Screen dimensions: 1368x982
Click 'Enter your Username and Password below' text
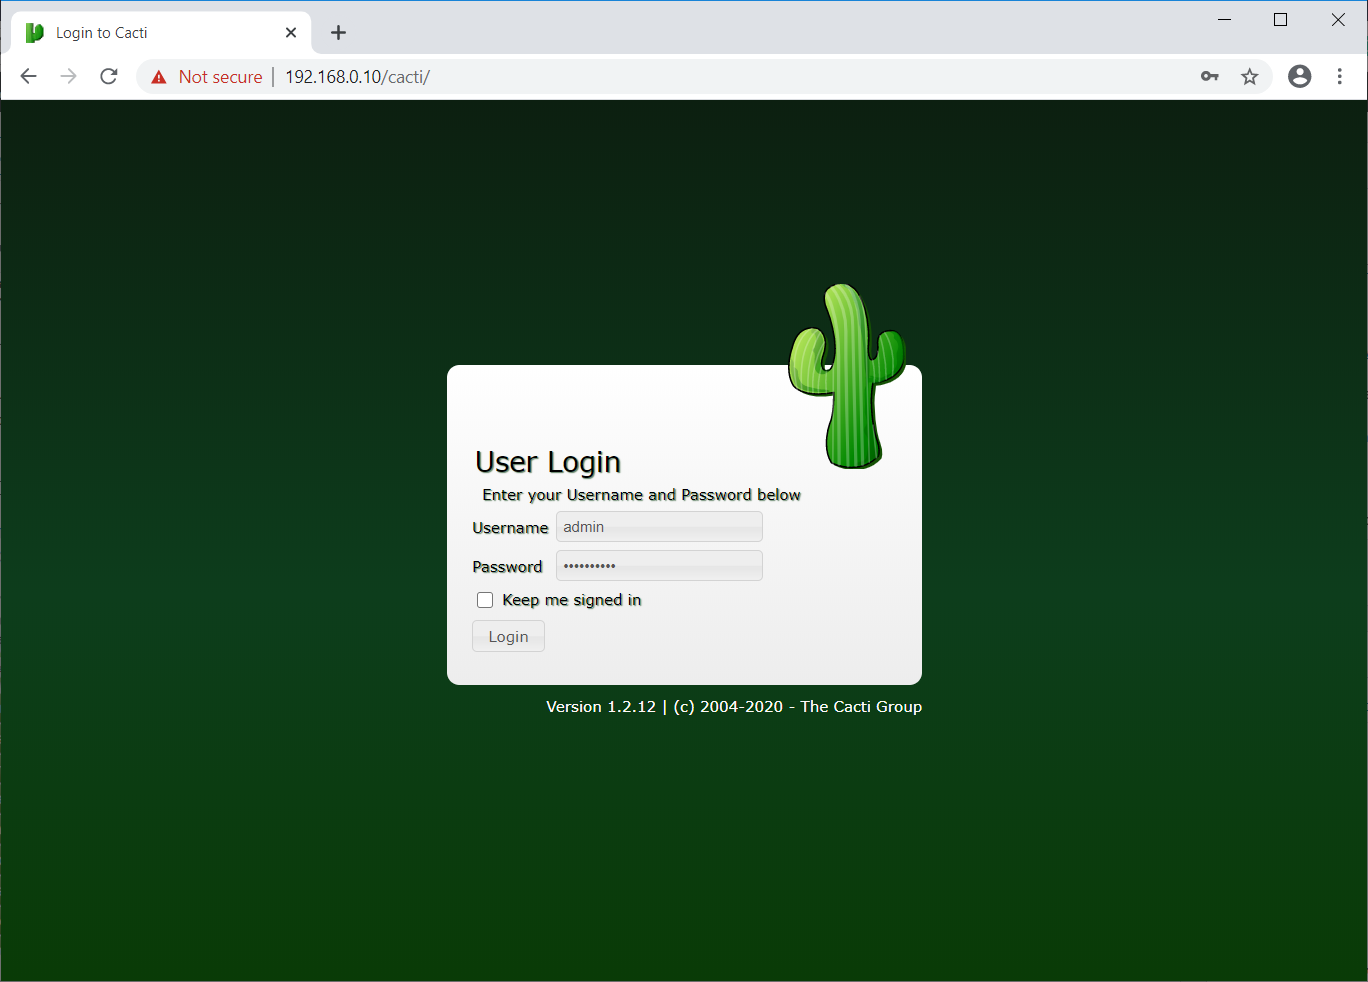pyautogui.click(x=641, y=495)
